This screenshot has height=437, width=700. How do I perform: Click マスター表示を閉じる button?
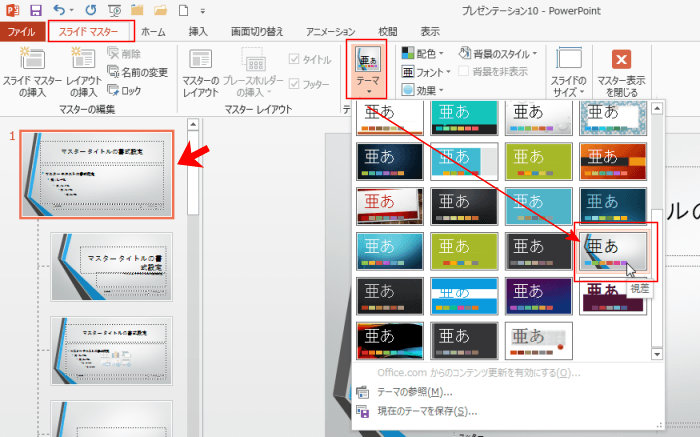(621, 71)
